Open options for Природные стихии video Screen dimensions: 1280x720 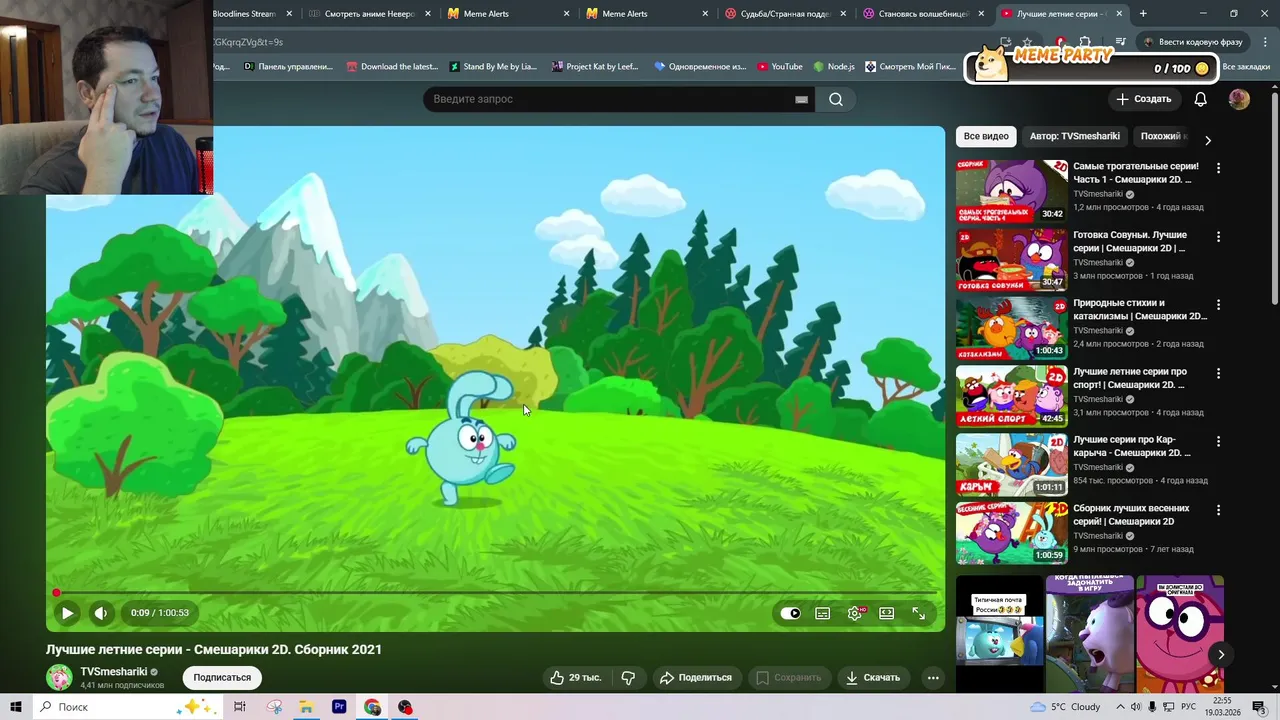(1218, 305)
